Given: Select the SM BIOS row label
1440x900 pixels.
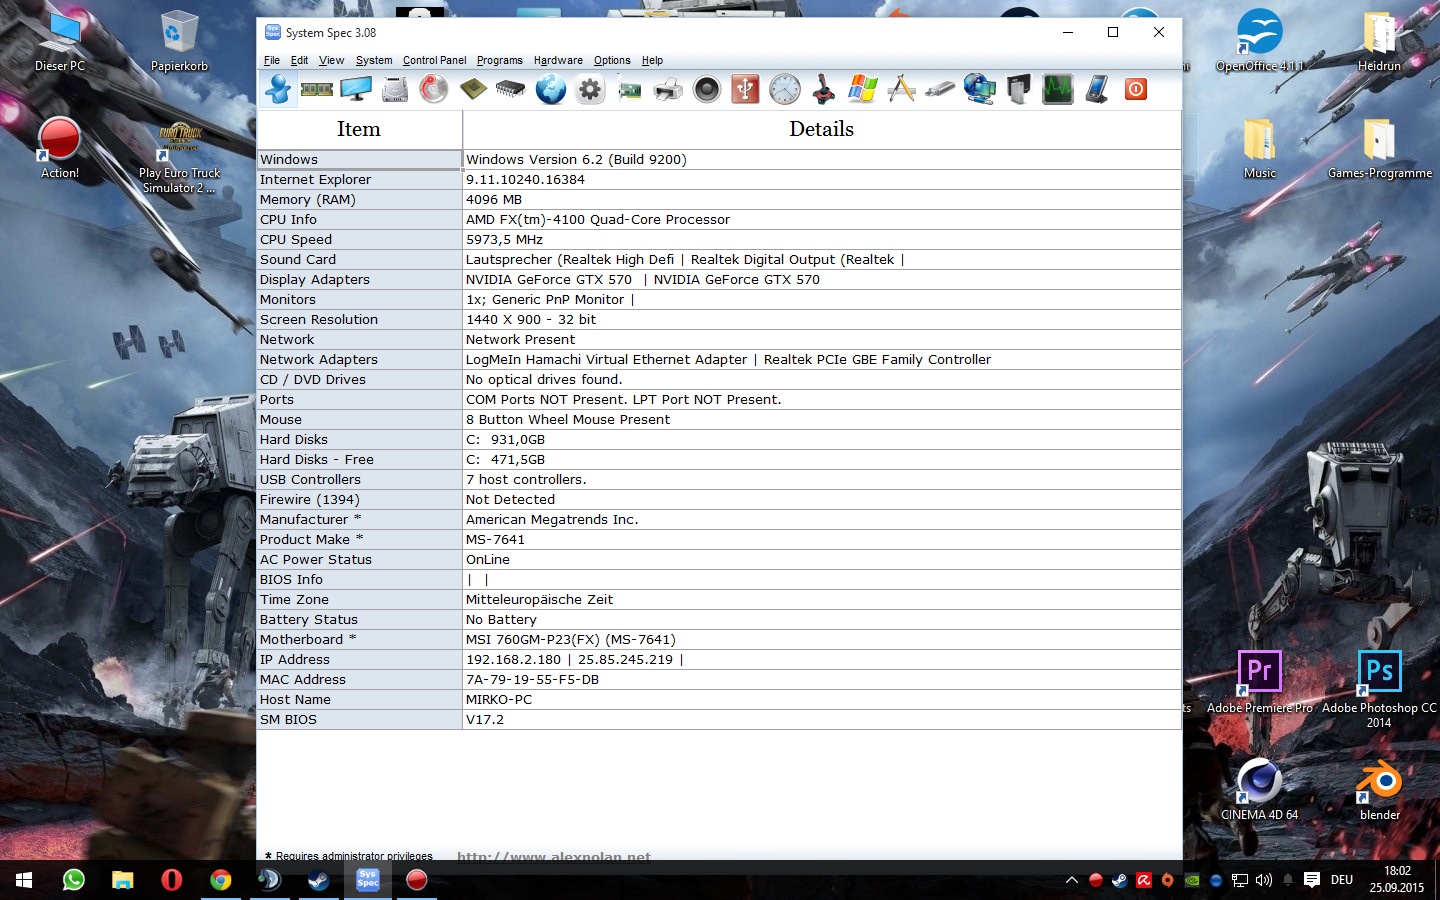Looking at the screenshot, I should click(359, 719).
